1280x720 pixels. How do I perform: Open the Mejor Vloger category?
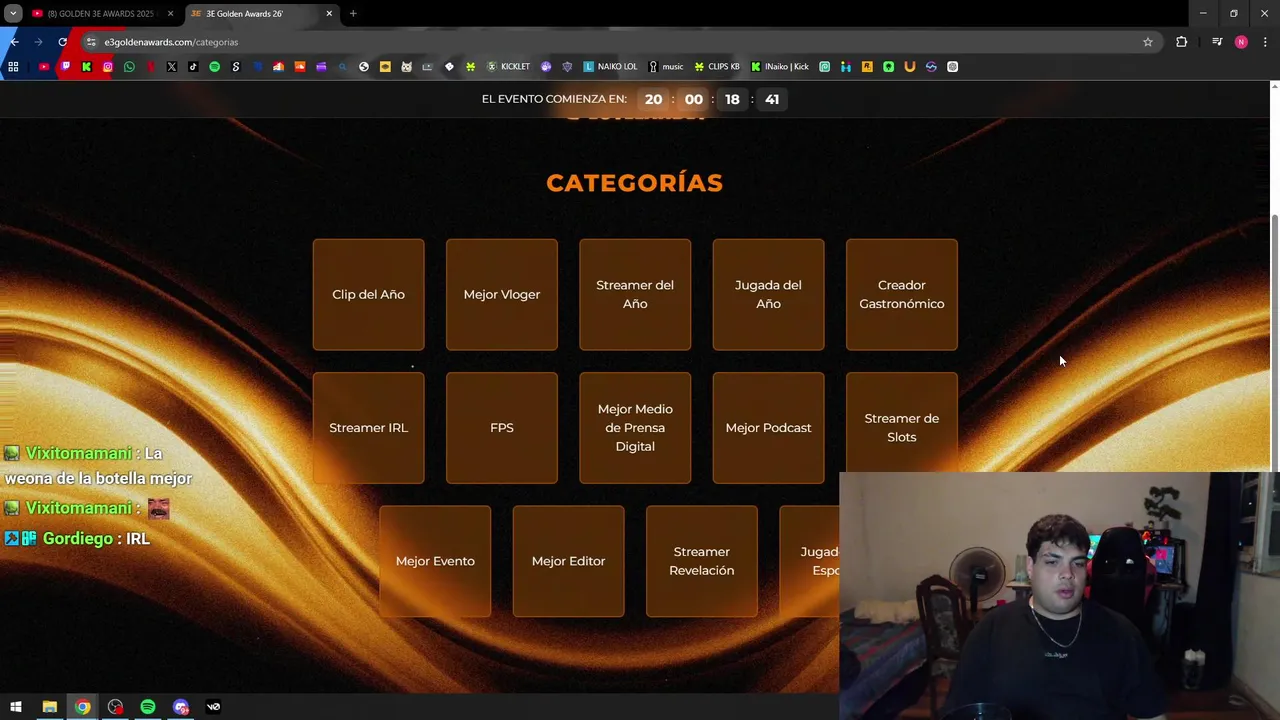[502, 294]
